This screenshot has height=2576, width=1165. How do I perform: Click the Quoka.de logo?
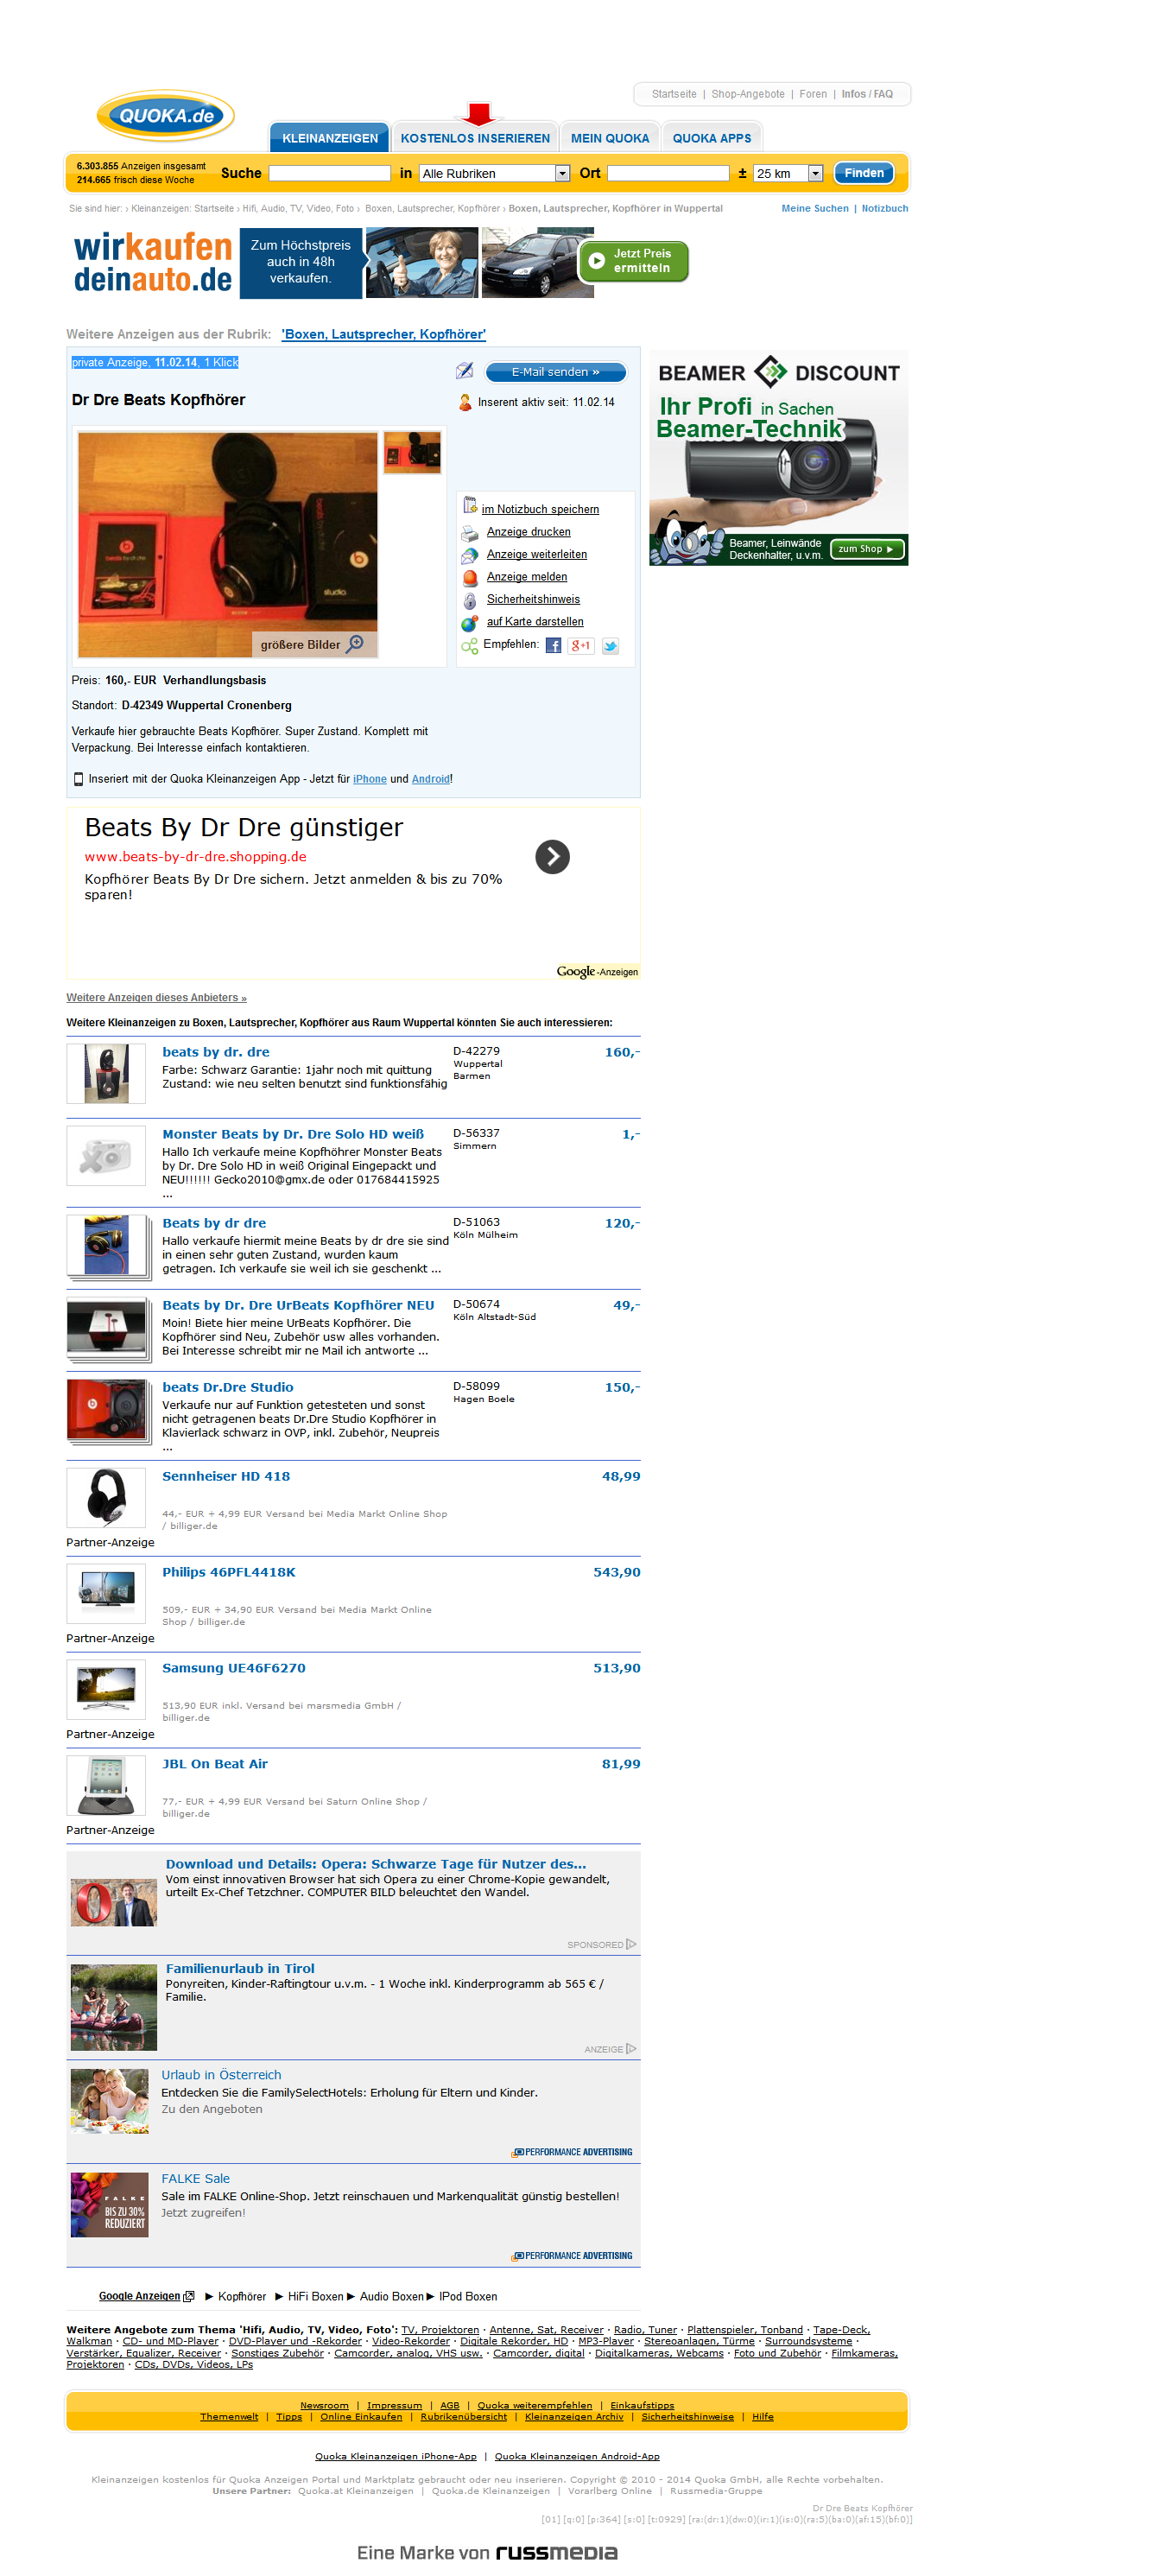[165, 116]
